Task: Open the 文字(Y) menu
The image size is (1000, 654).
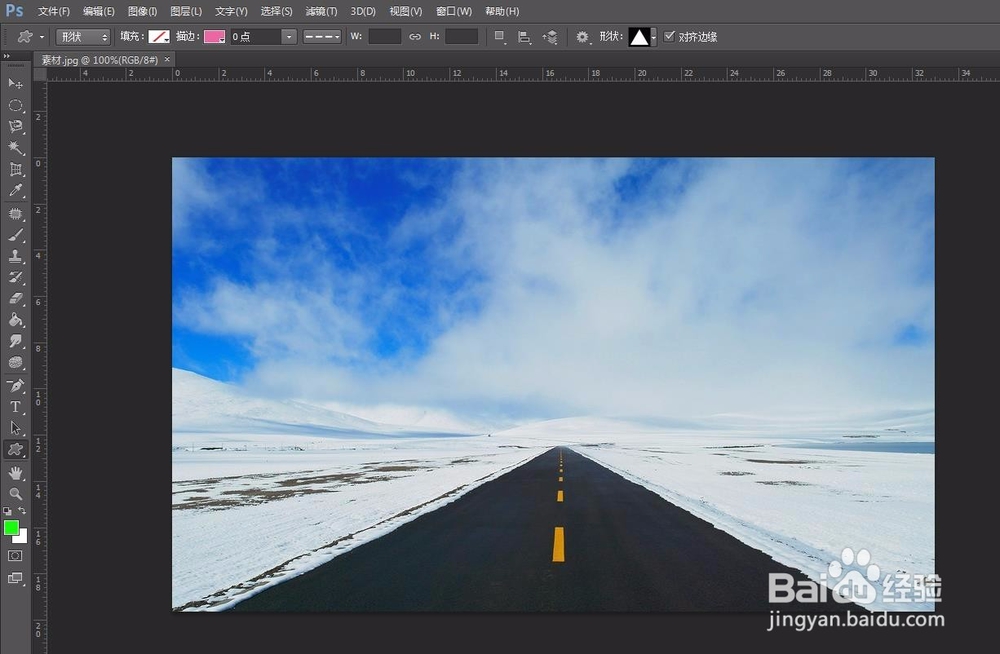Action: 231,11
